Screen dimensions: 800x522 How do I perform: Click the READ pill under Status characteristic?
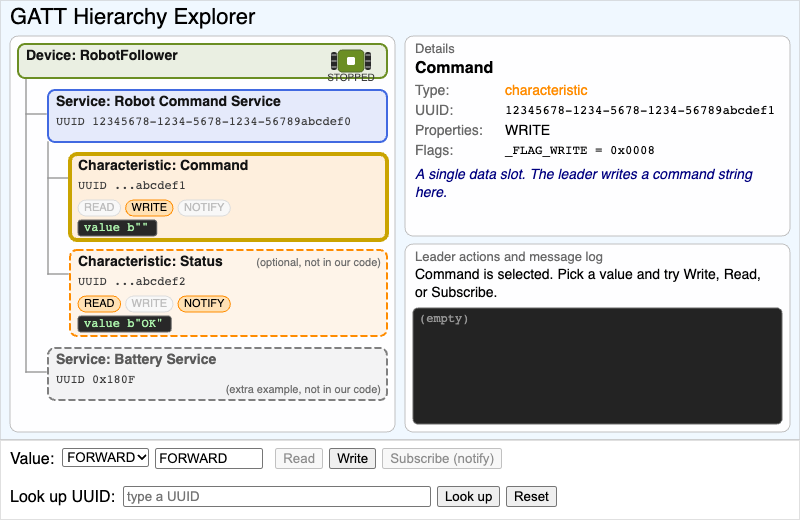(99, 304)
